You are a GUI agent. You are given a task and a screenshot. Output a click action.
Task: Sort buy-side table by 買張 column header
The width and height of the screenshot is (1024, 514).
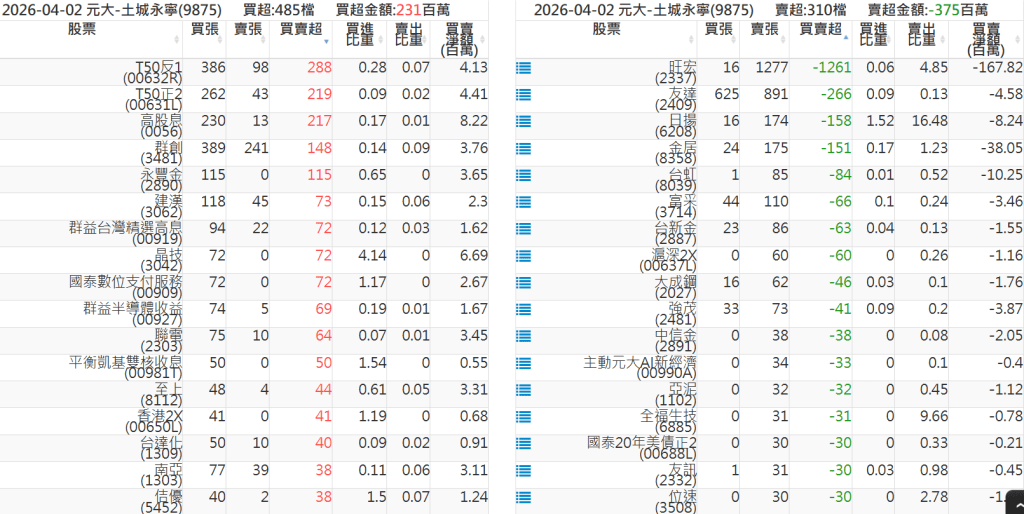pos(204,30)
